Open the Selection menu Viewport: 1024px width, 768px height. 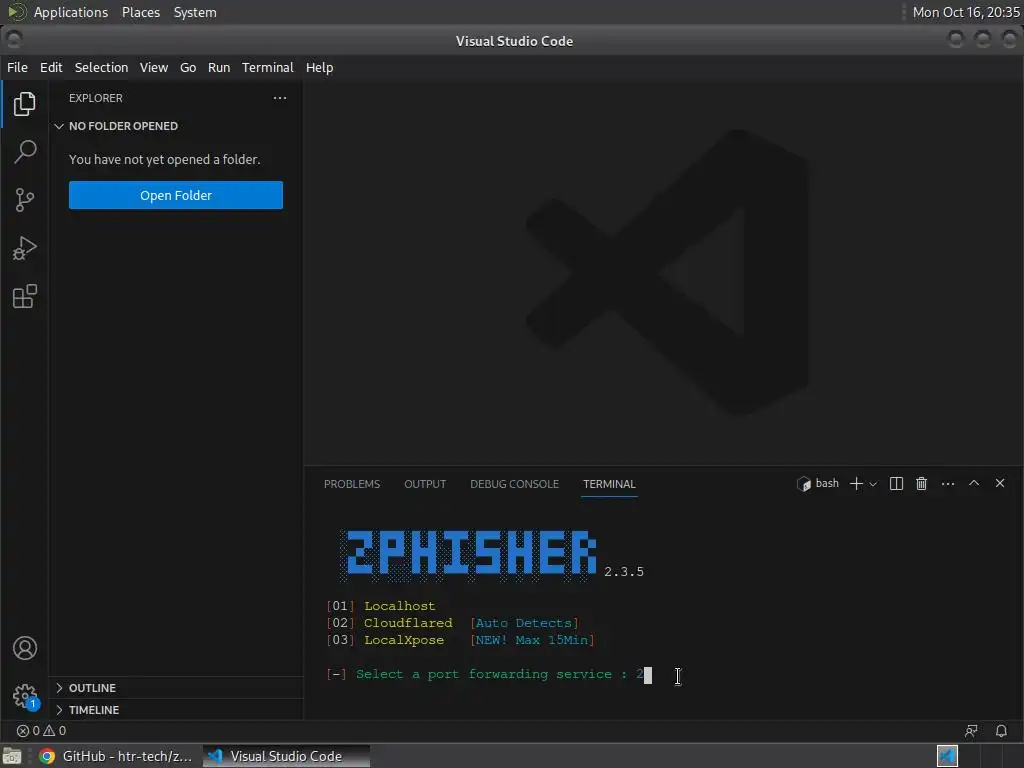tap(101, 67)
